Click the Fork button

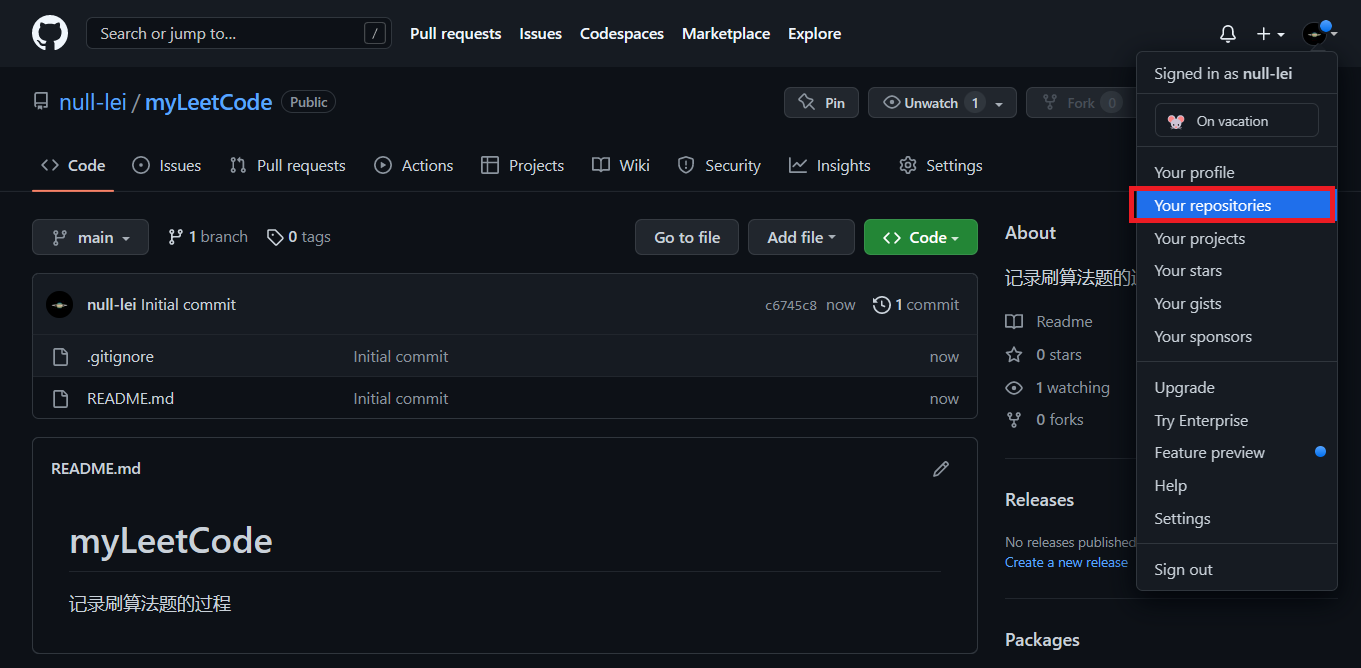[x=1081, y=103]
